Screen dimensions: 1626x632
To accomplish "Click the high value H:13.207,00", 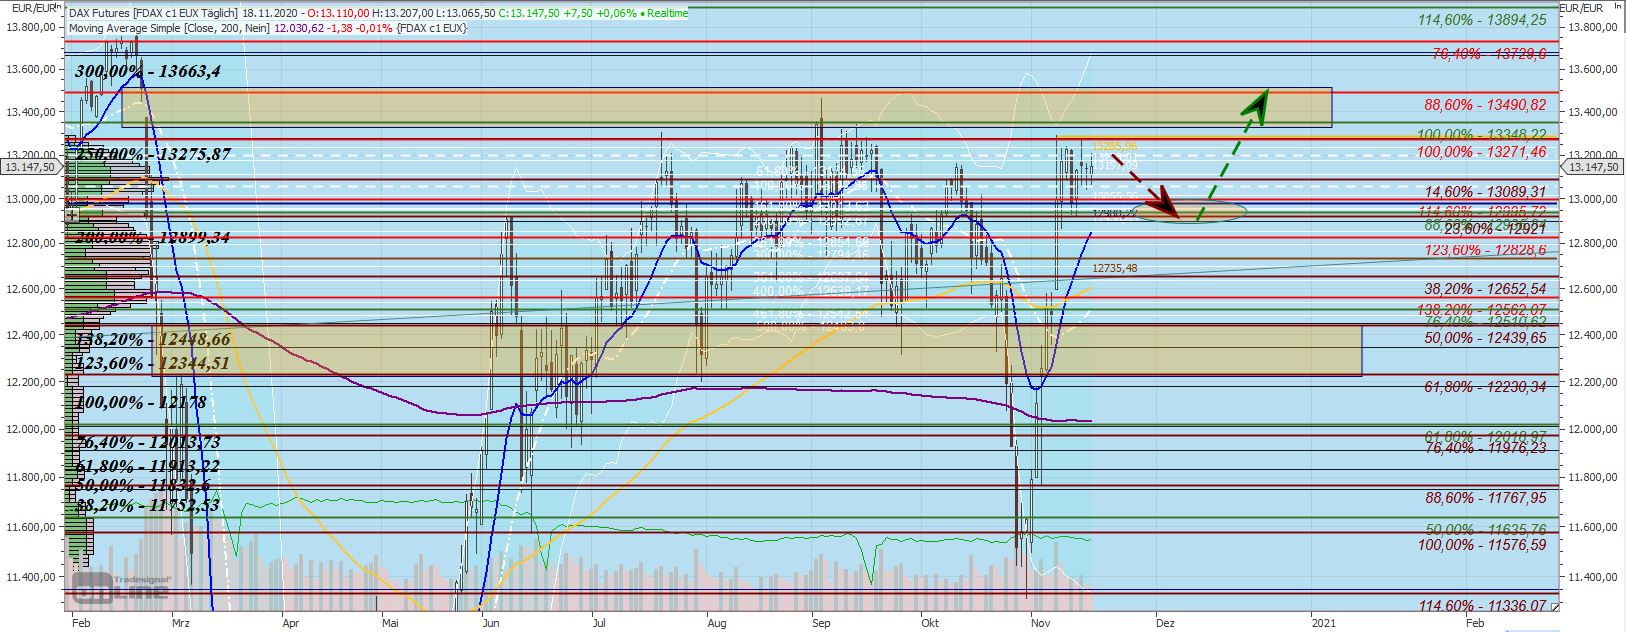I will (x=402, y=13).
